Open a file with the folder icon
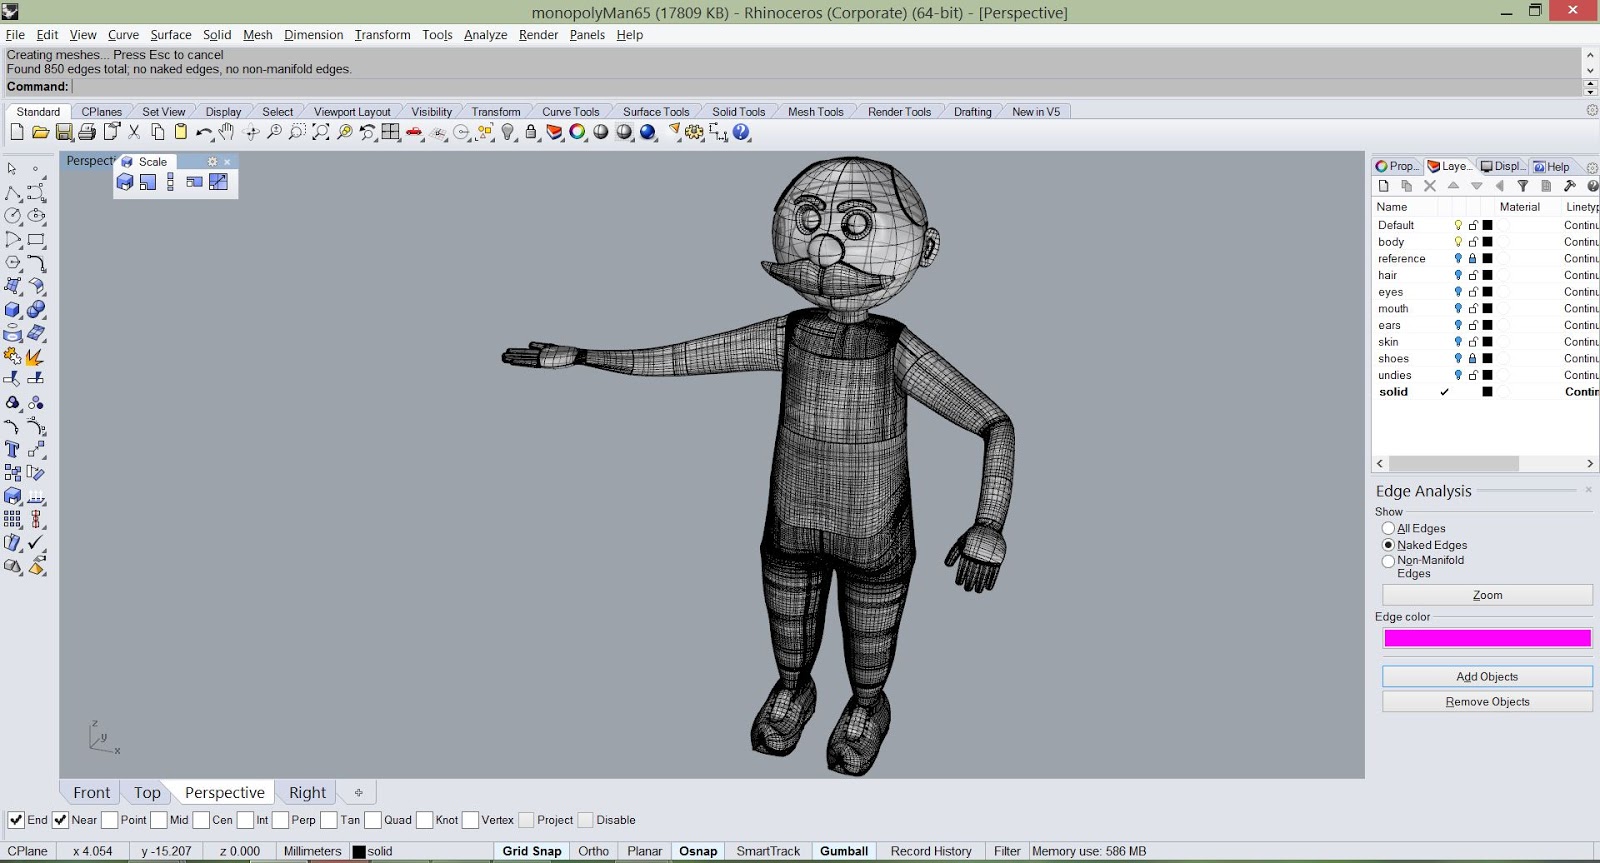The width and height of the screenshot is (1600, 863). (40, 132)
